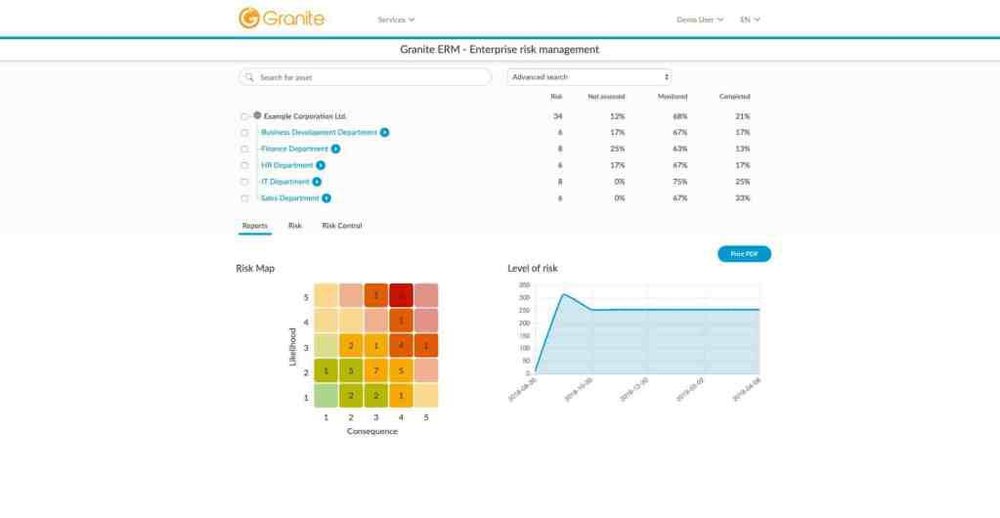Image resolution: width=1000 pixels, height=518 pixels.
Task: Click arrow icon next to Finance Department
Action: tap(335, 149)
